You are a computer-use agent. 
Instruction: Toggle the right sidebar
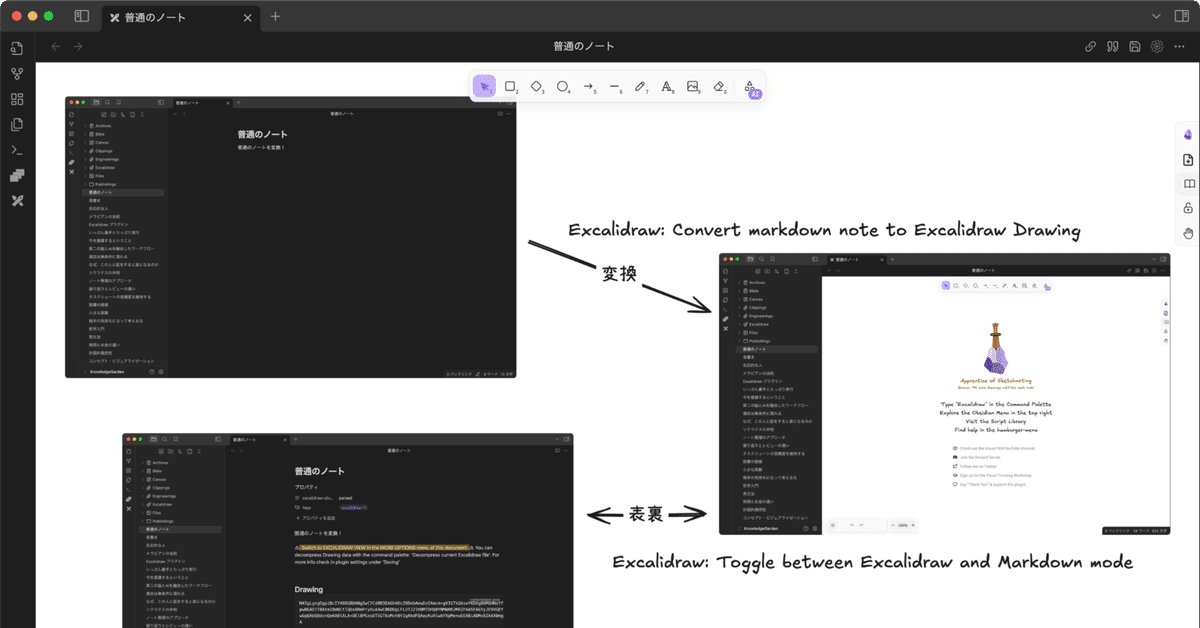pyautogui.click(x=1182, y=16)
